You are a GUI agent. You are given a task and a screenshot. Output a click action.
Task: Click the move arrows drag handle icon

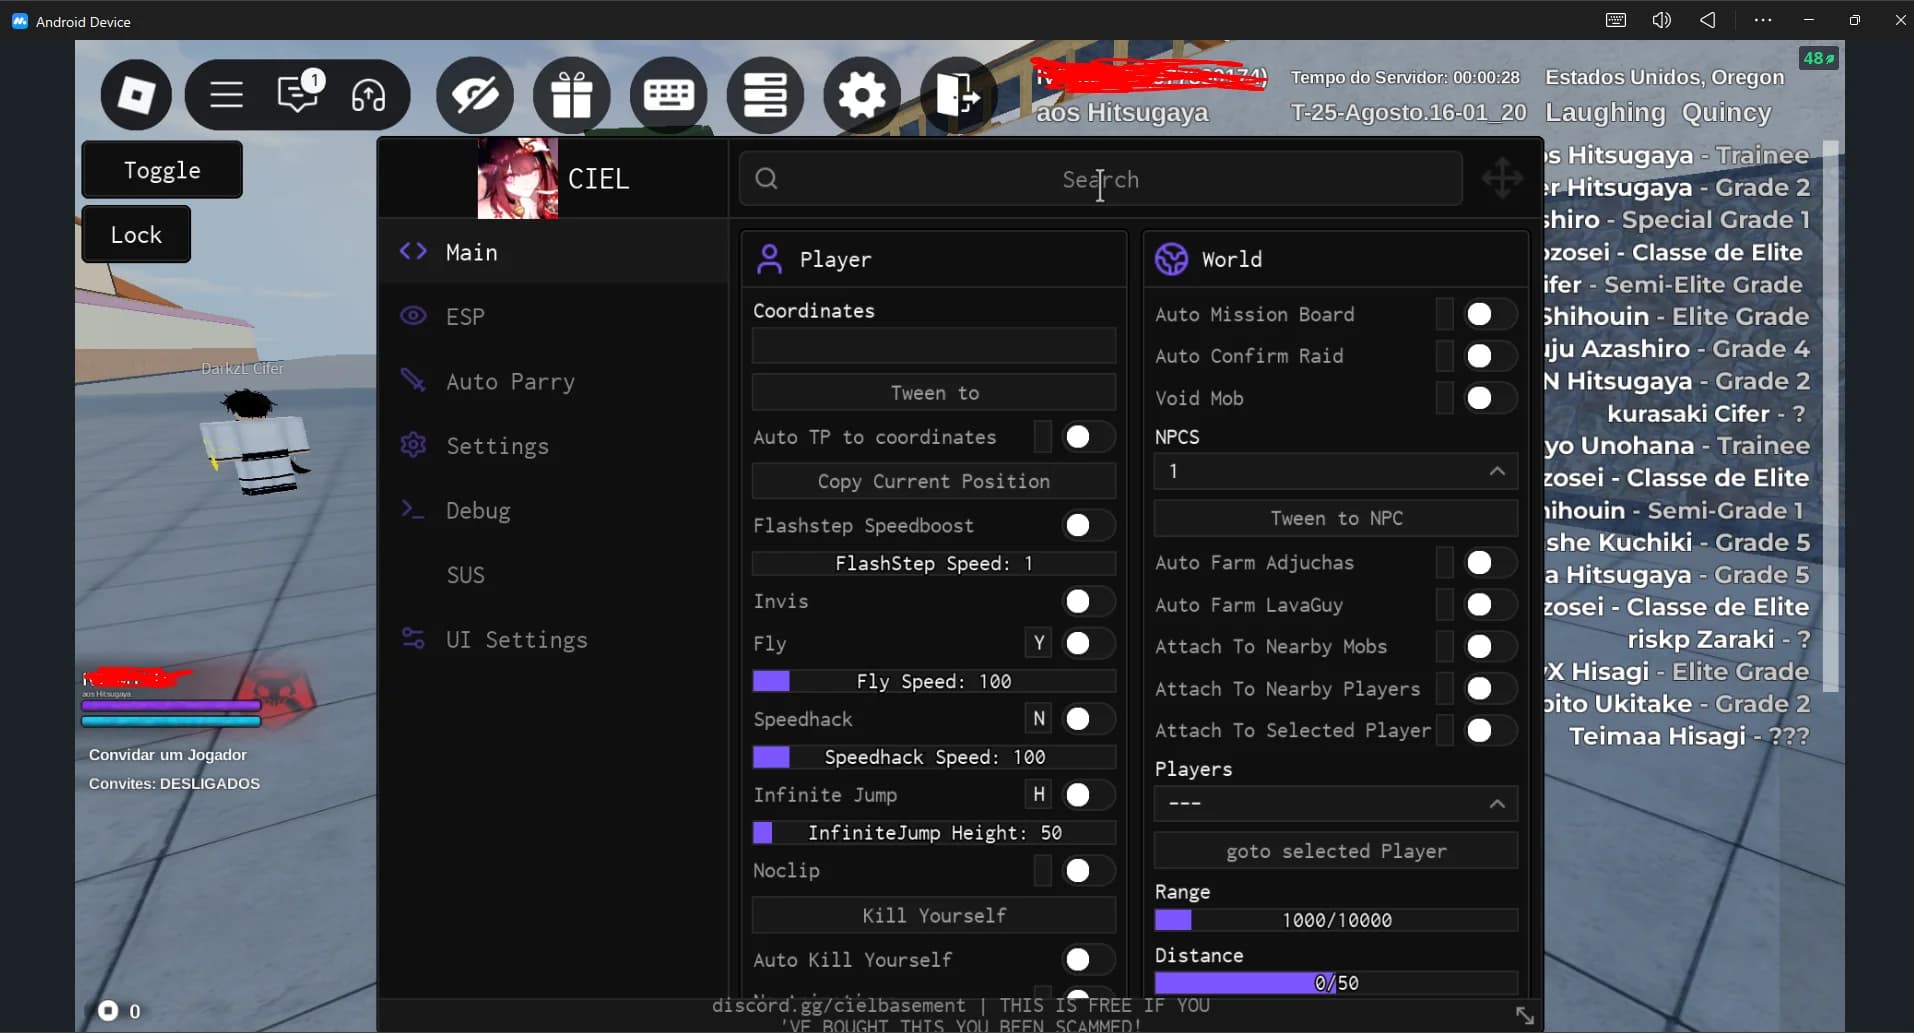click(1502, 179)
